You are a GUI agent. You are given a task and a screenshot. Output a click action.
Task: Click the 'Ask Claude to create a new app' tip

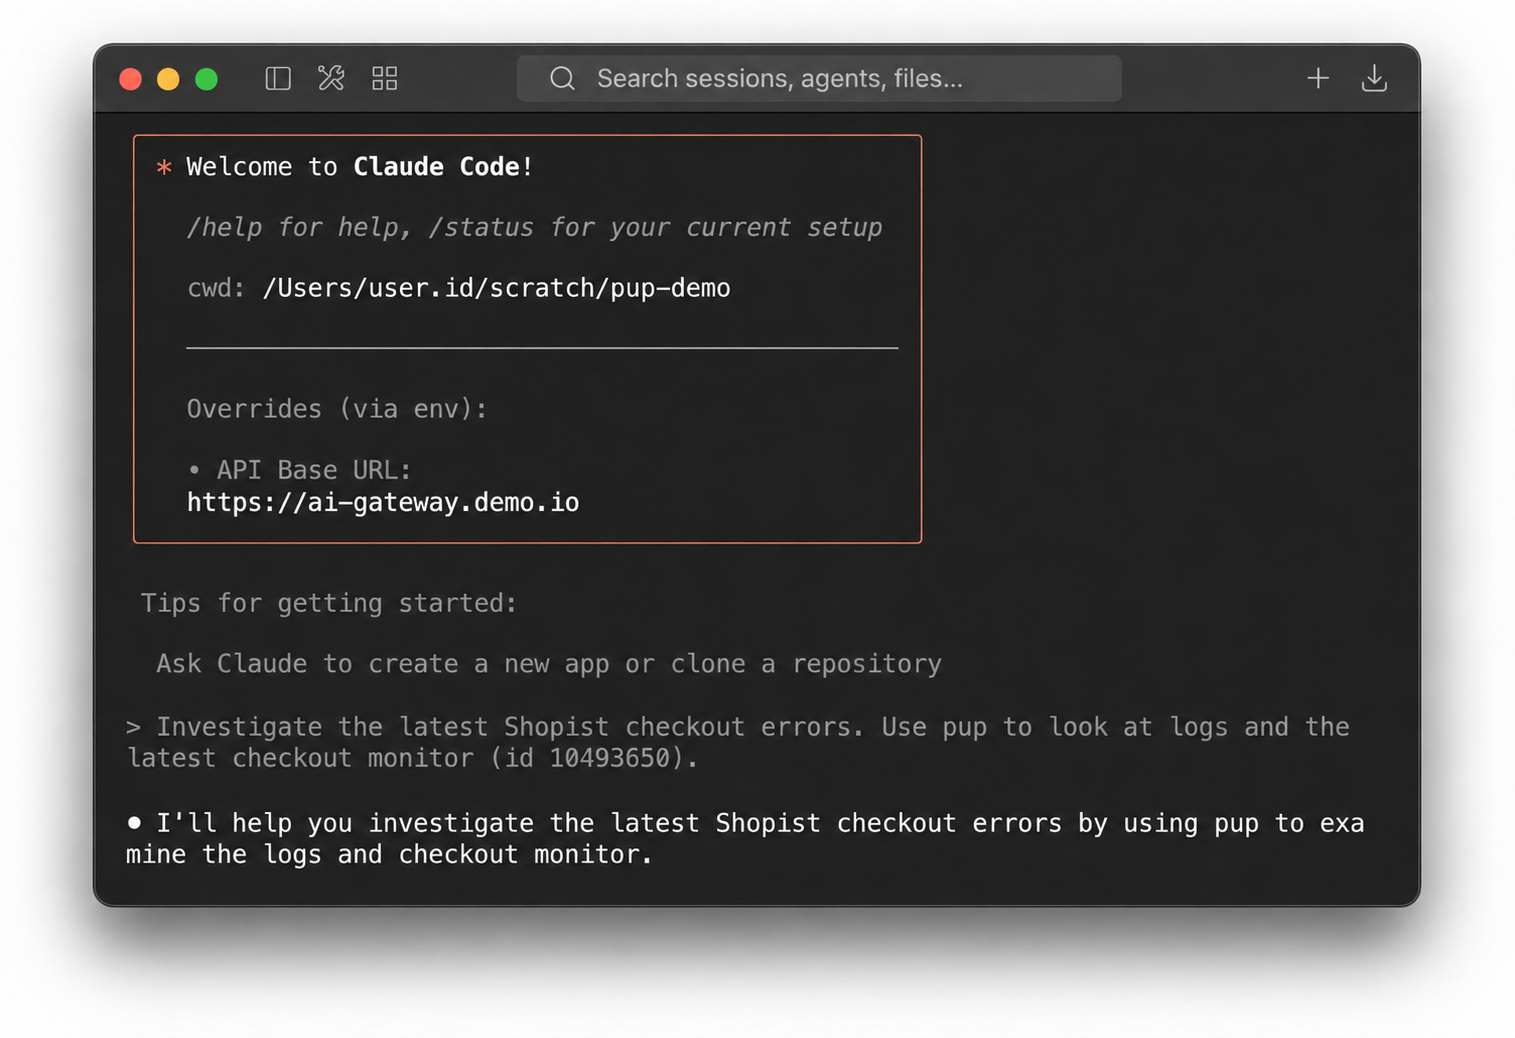[x=549, y=664]
